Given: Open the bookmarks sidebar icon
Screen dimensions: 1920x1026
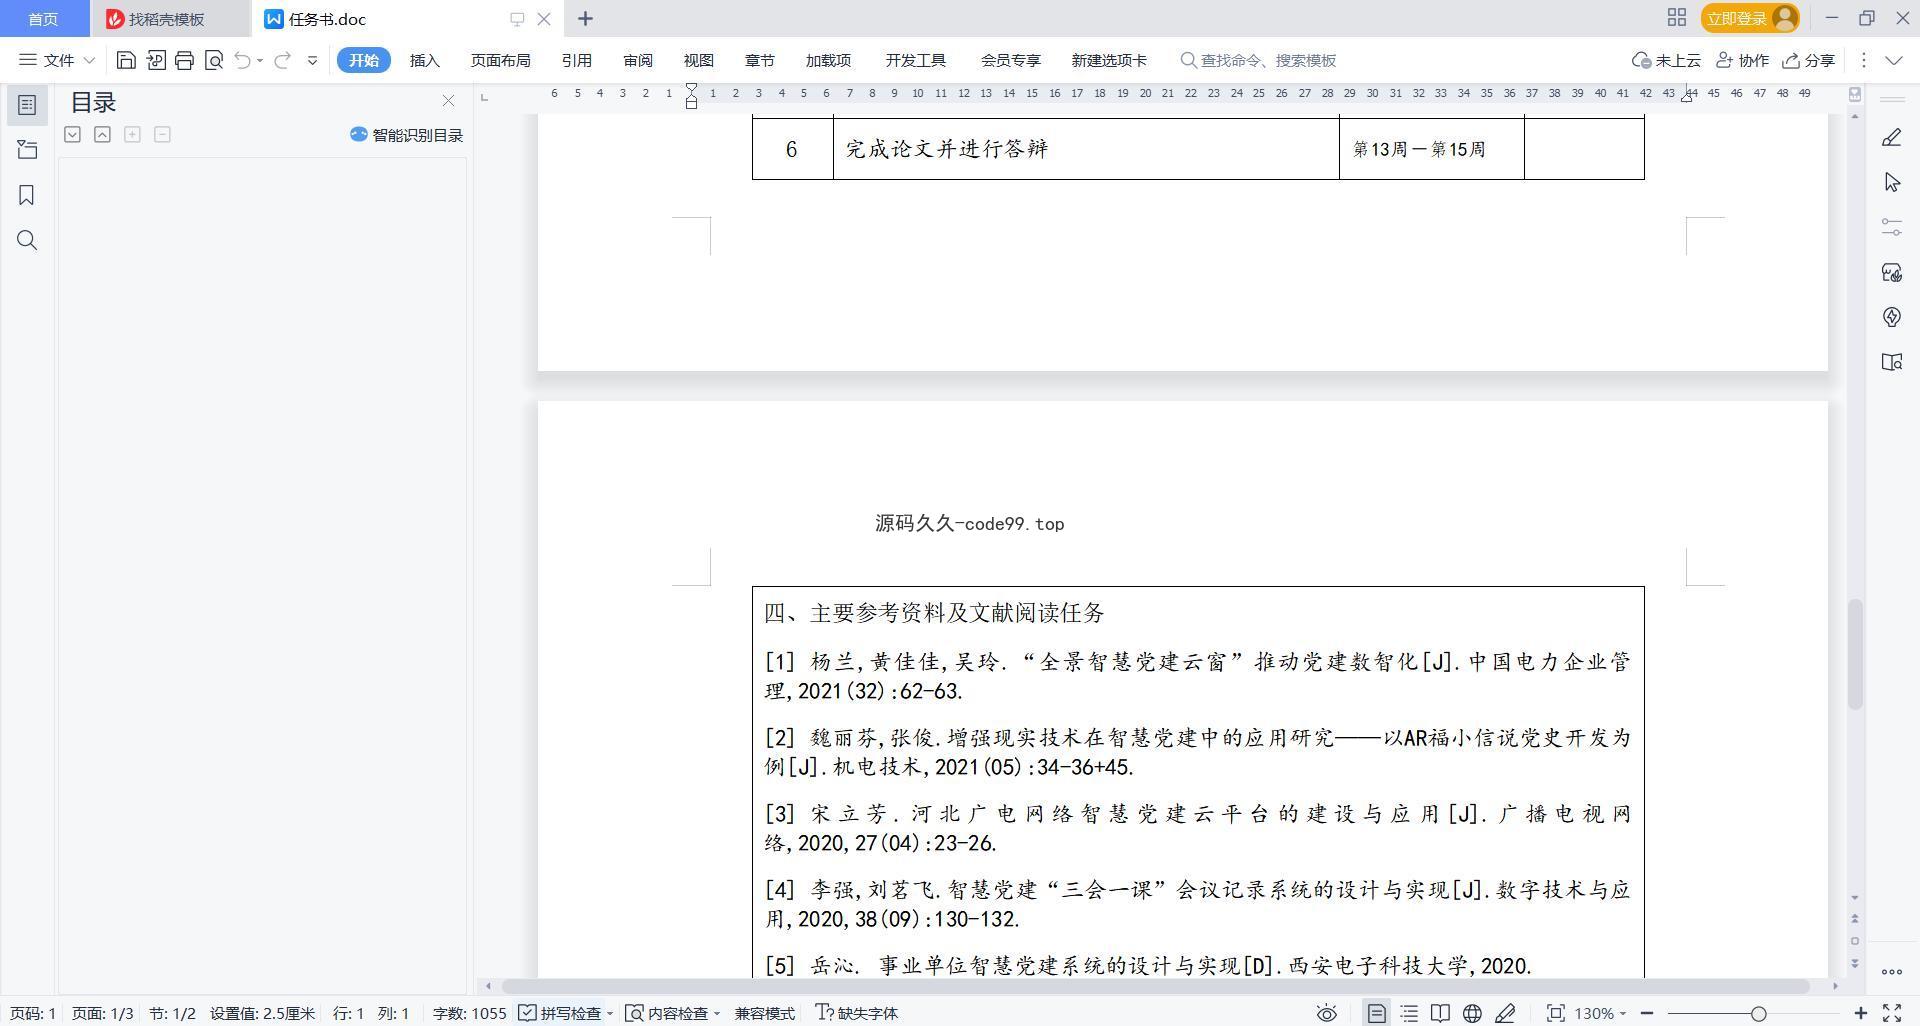Looking at the screenshot, I should [27, 195].
